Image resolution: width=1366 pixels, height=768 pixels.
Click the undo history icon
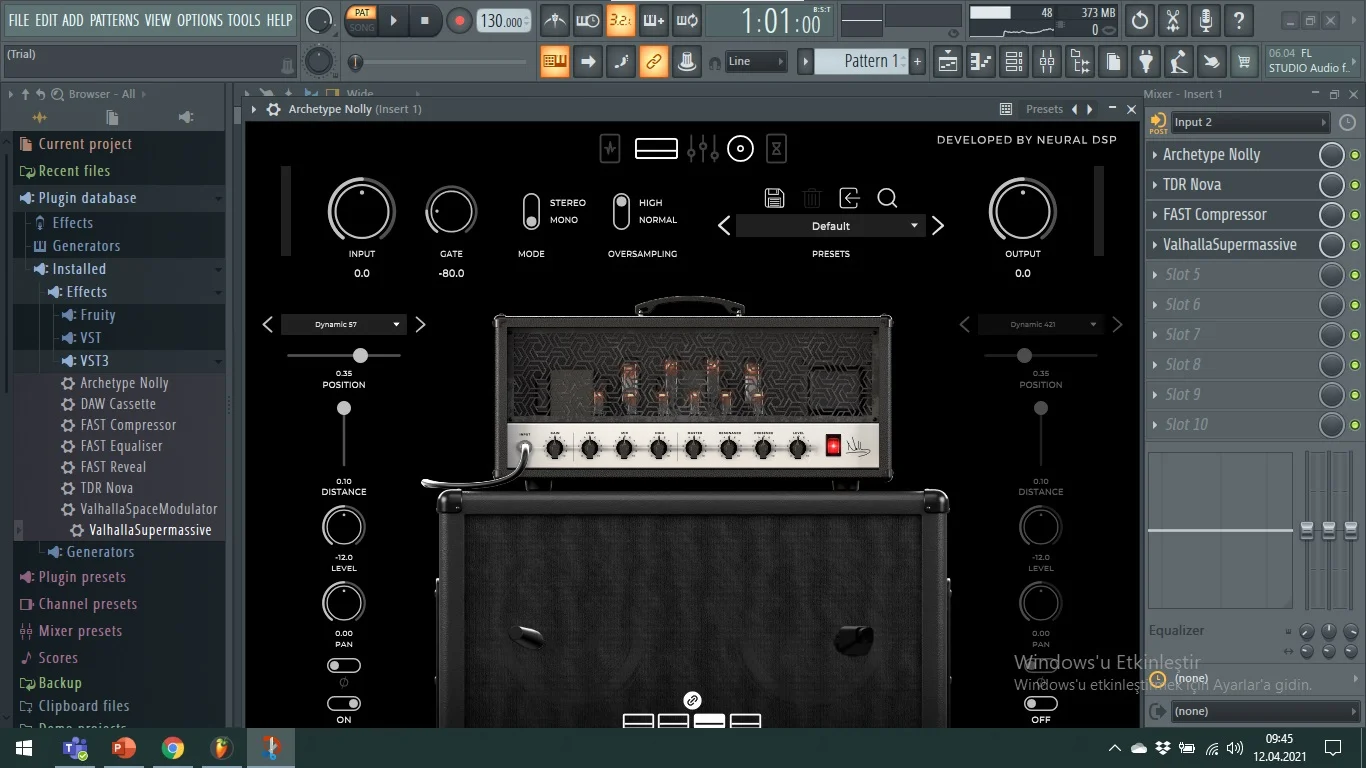(1140, 20)
